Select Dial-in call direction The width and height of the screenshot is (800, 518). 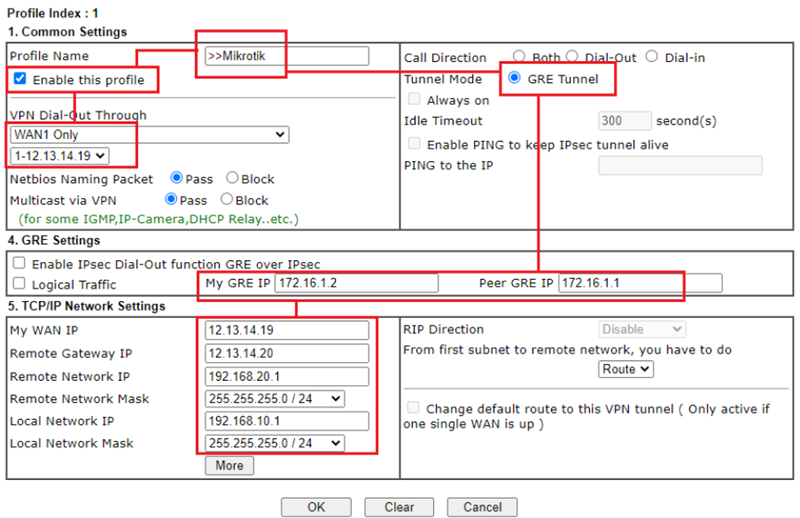pyautogui.click(x=652, y=57)
